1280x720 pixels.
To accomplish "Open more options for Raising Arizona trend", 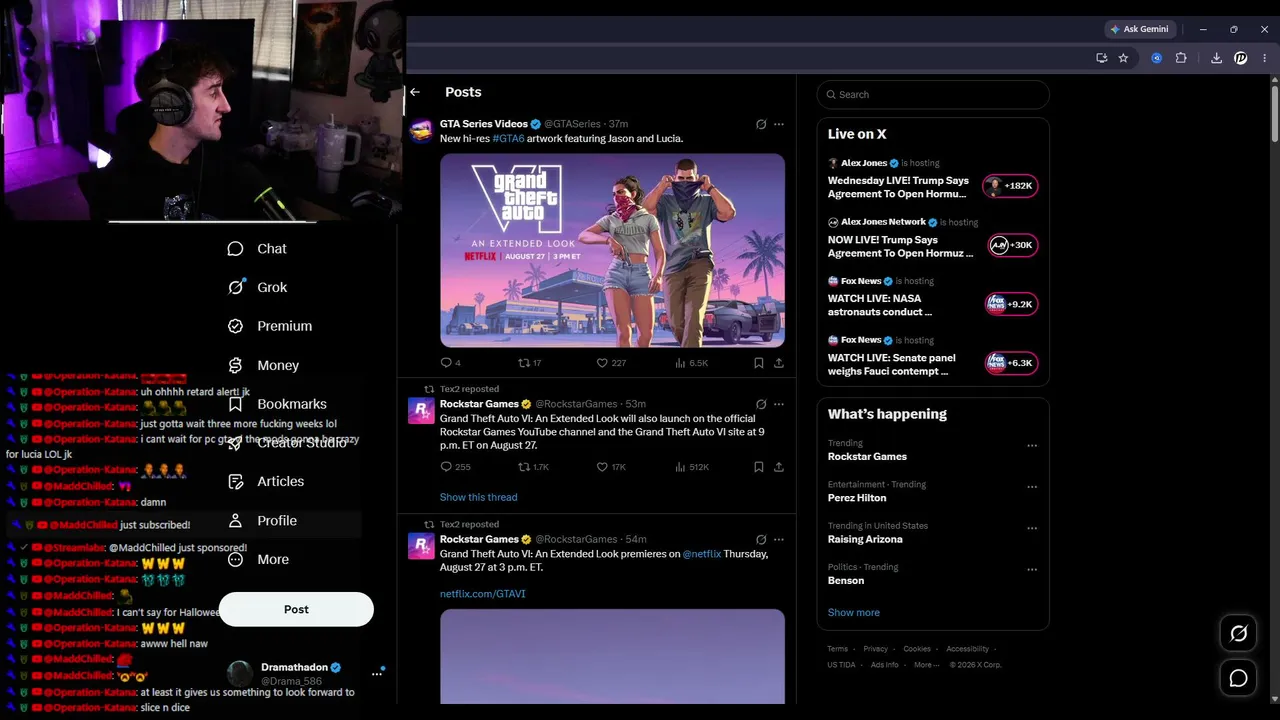I will pos(1032,528).
